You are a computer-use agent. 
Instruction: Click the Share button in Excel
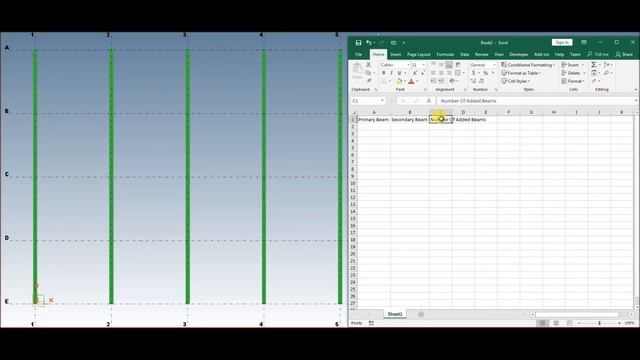pyautogui.click(x=624, y=54)
